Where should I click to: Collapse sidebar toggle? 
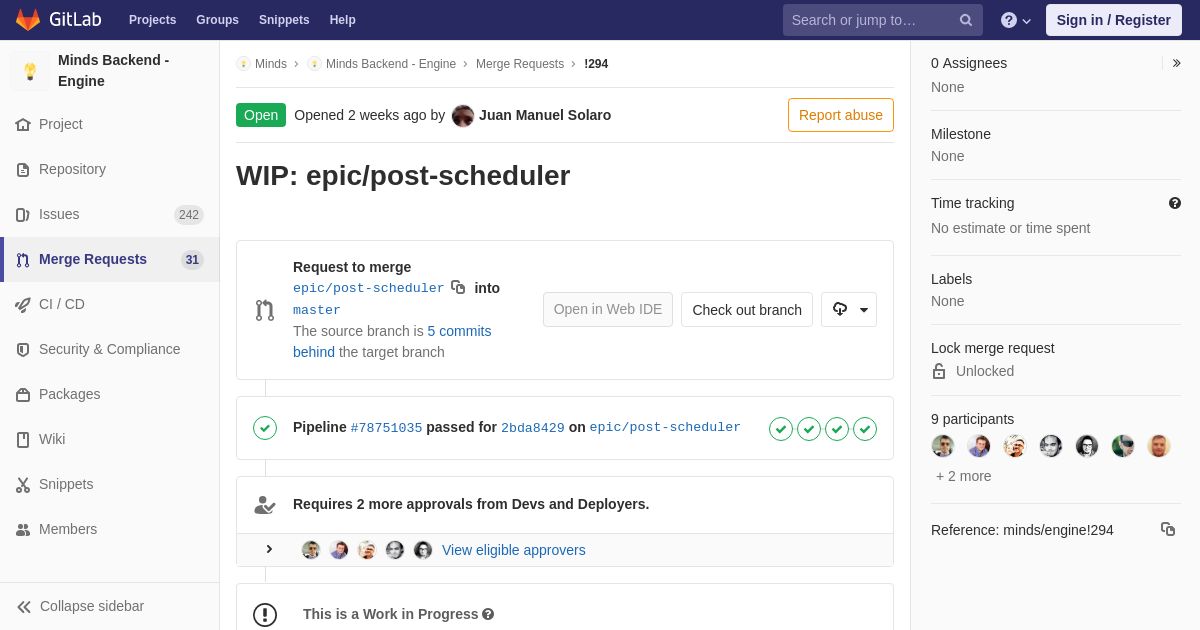(110, 606)
